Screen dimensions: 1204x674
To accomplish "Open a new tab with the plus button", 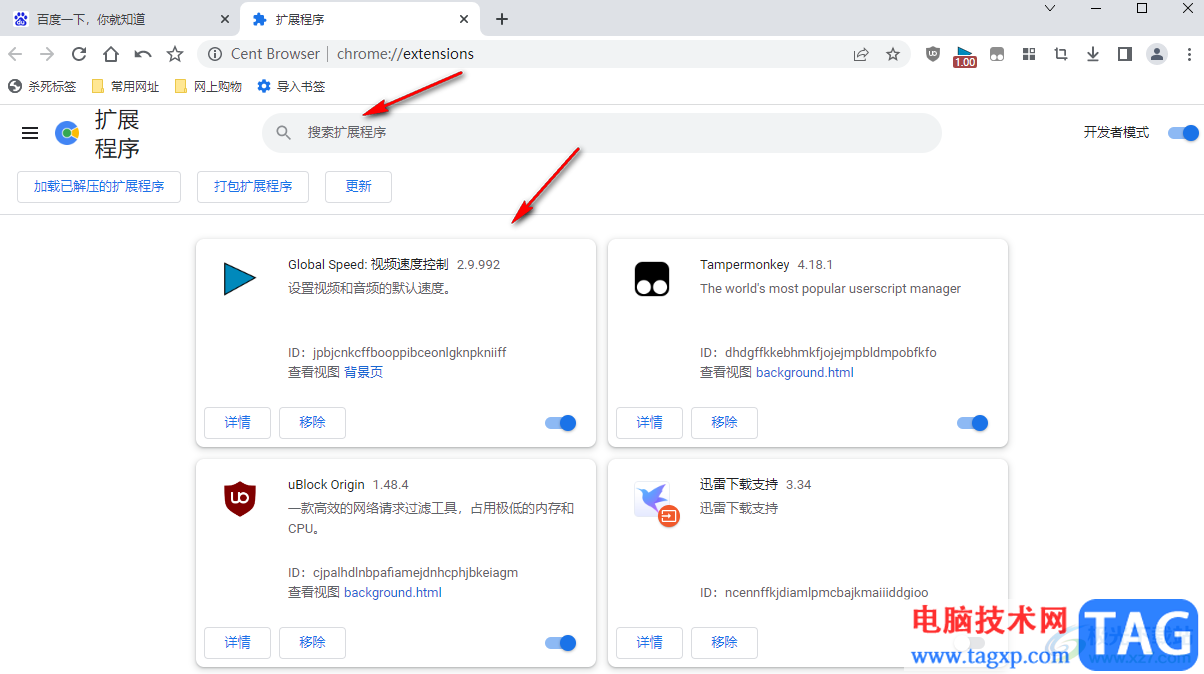I will click(x=502, y=19).
